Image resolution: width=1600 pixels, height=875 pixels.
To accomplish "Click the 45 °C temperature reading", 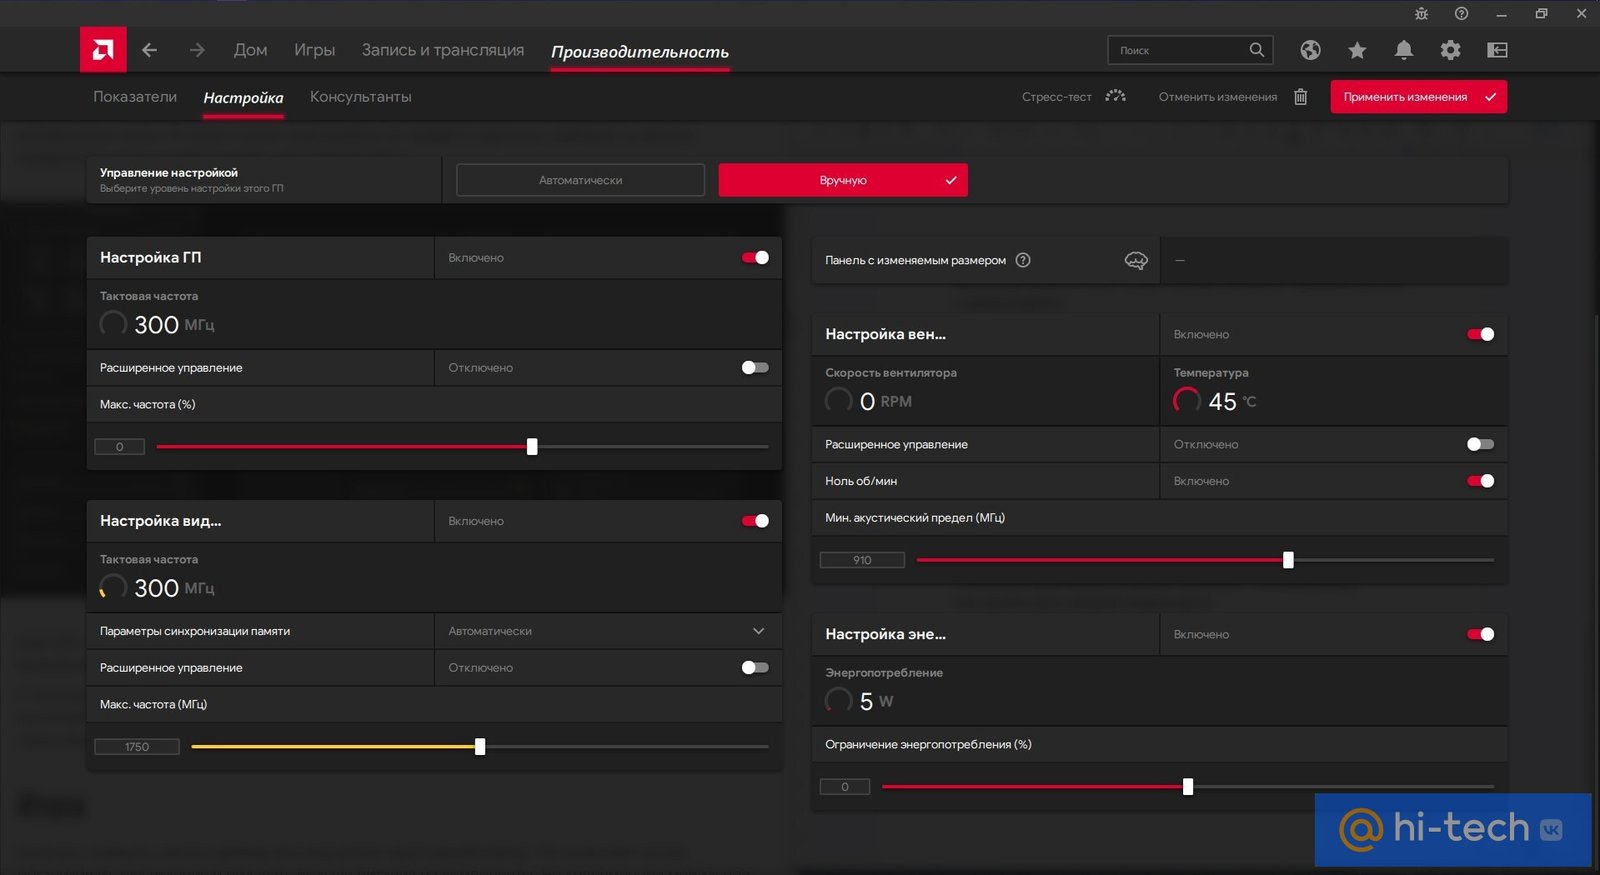I will click(x=1232, y=401).
